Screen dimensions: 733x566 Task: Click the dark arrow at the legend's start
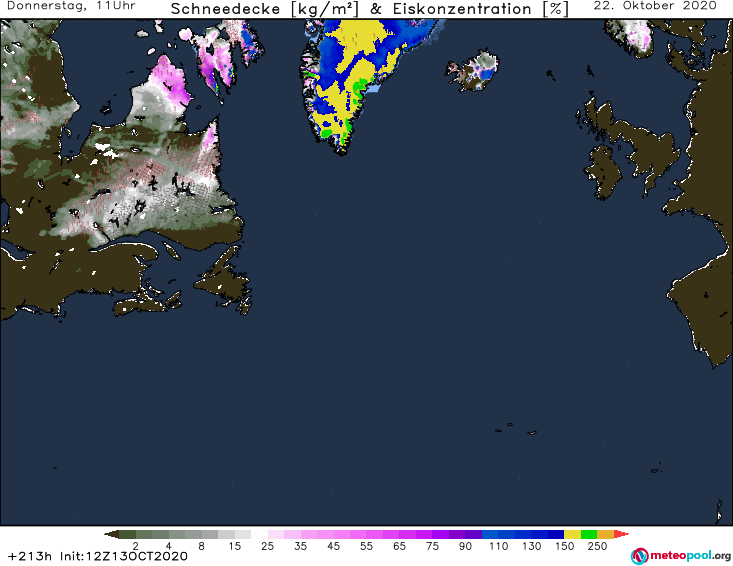111,534
